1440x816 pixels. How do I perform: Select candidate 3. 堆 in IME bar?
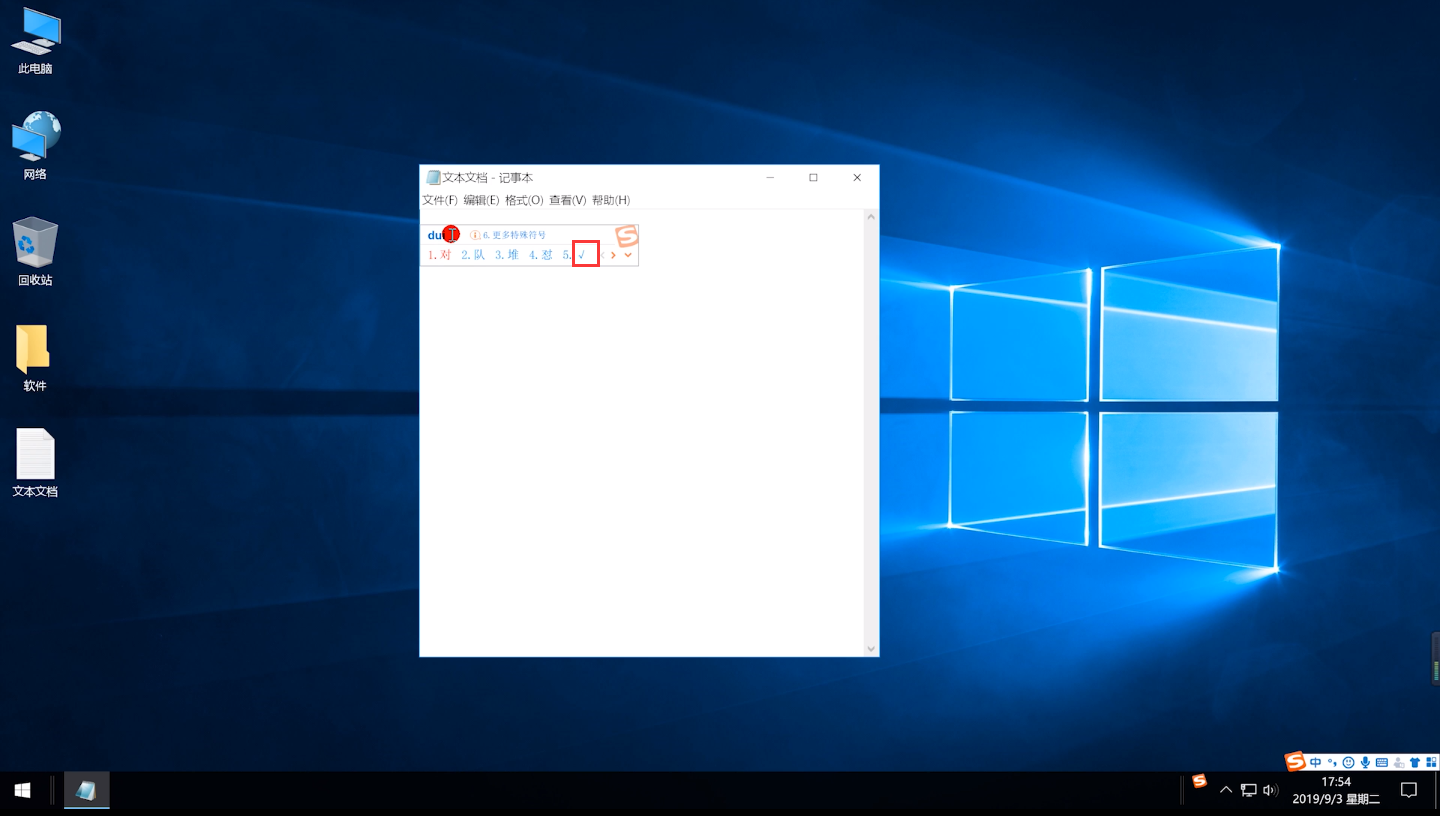(507, 255)
